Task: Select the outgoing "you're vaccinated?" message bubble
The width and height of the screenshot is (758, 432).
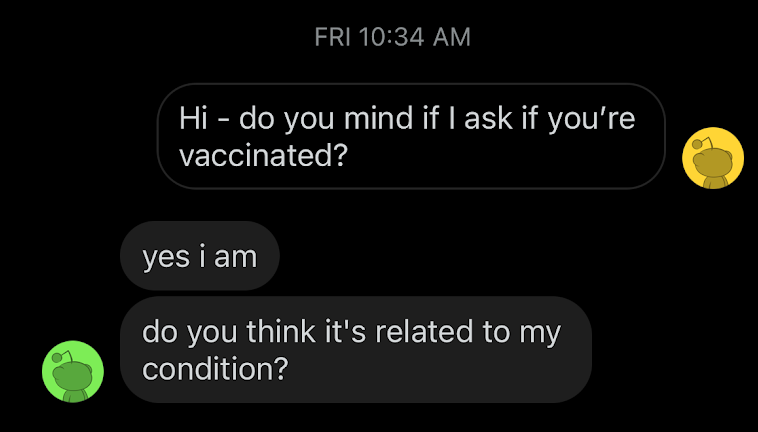Action: coord(411,136)
